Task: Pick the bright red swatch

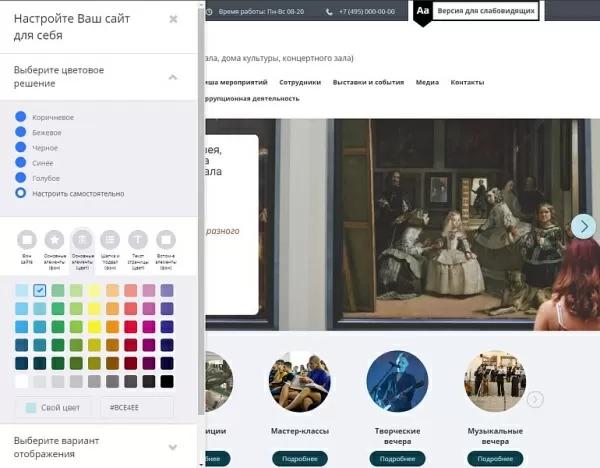Action: 130,327
